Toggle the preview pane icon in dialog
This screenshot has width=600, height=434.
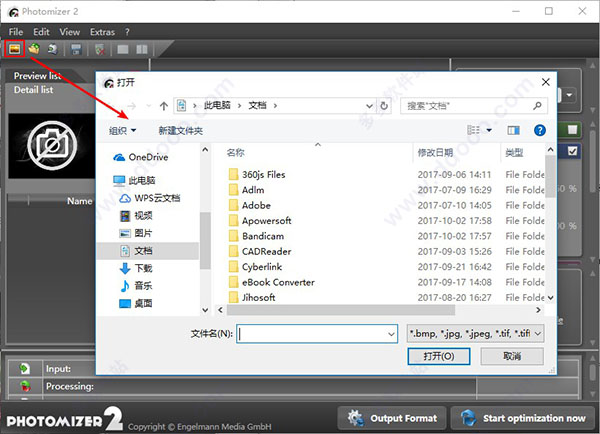tap(513, 131)
